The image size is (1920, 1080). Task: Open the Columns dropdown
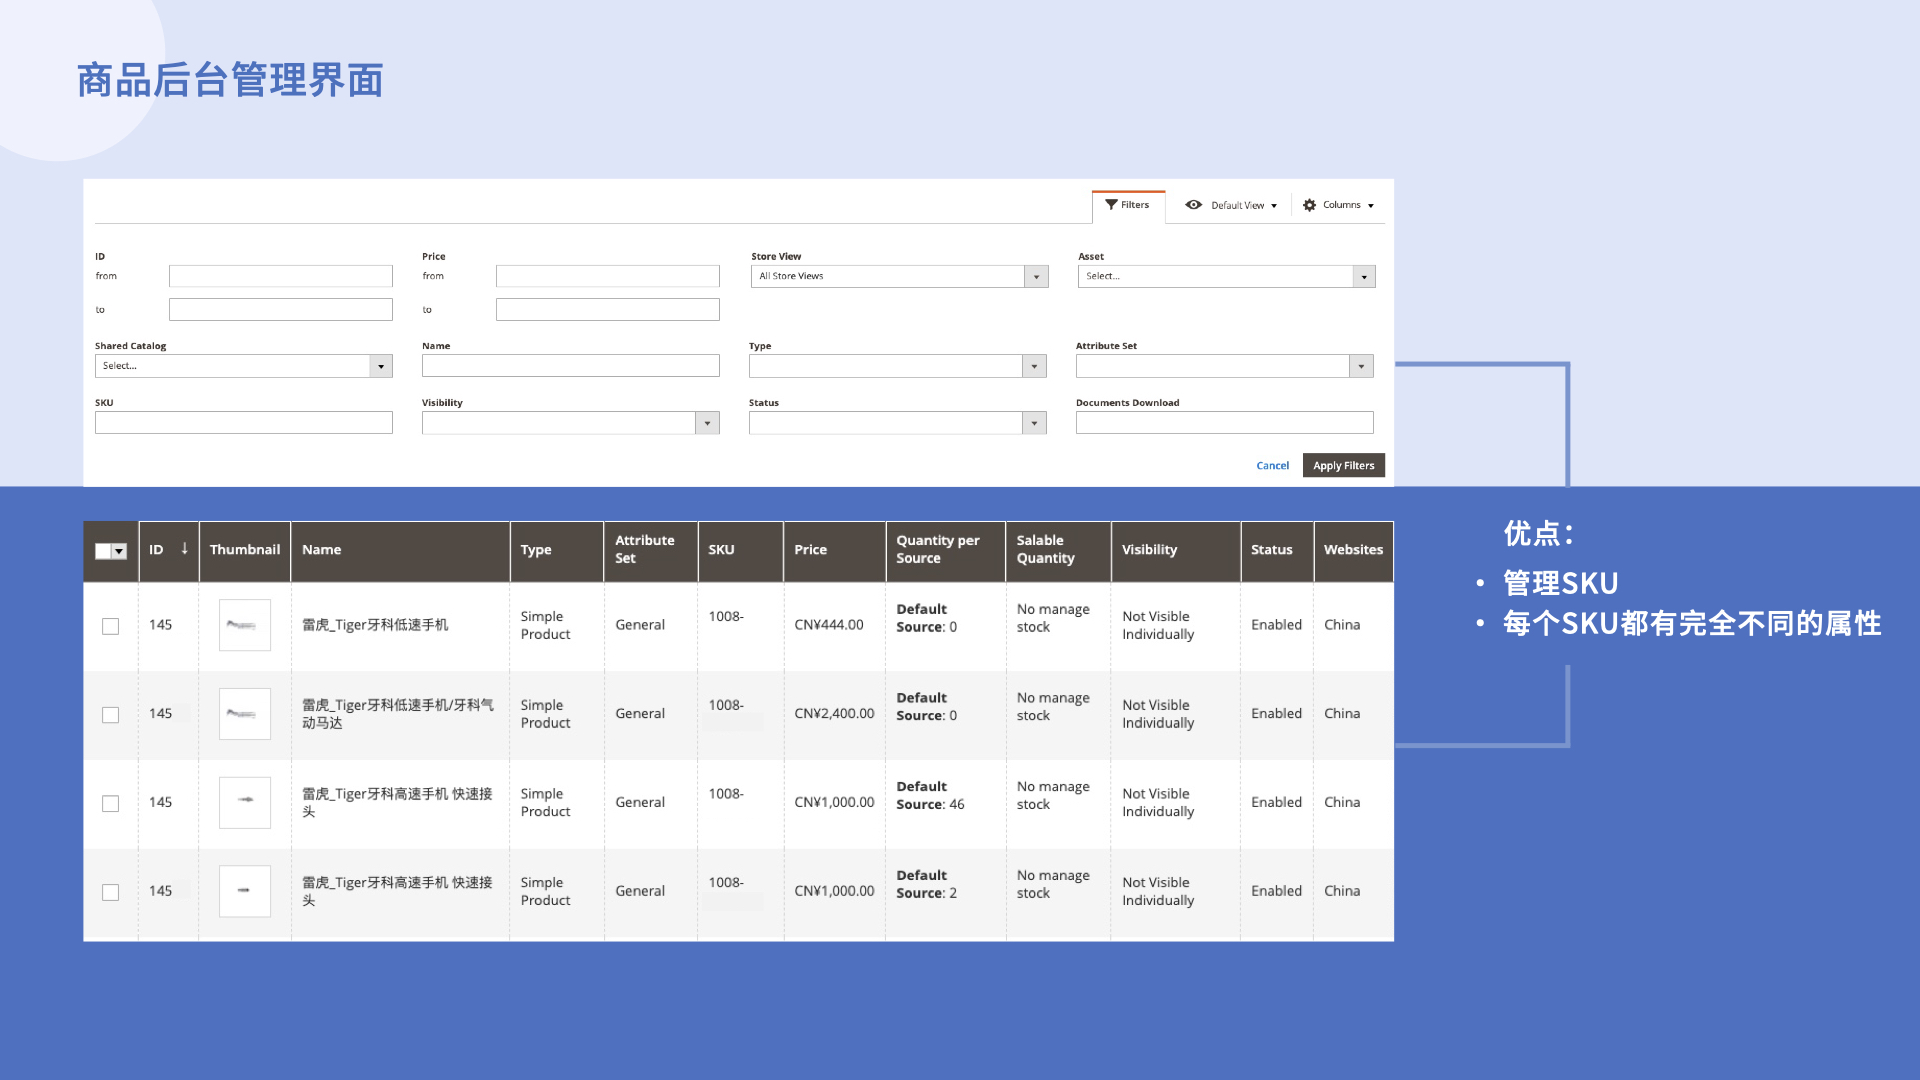point(1339,205)
